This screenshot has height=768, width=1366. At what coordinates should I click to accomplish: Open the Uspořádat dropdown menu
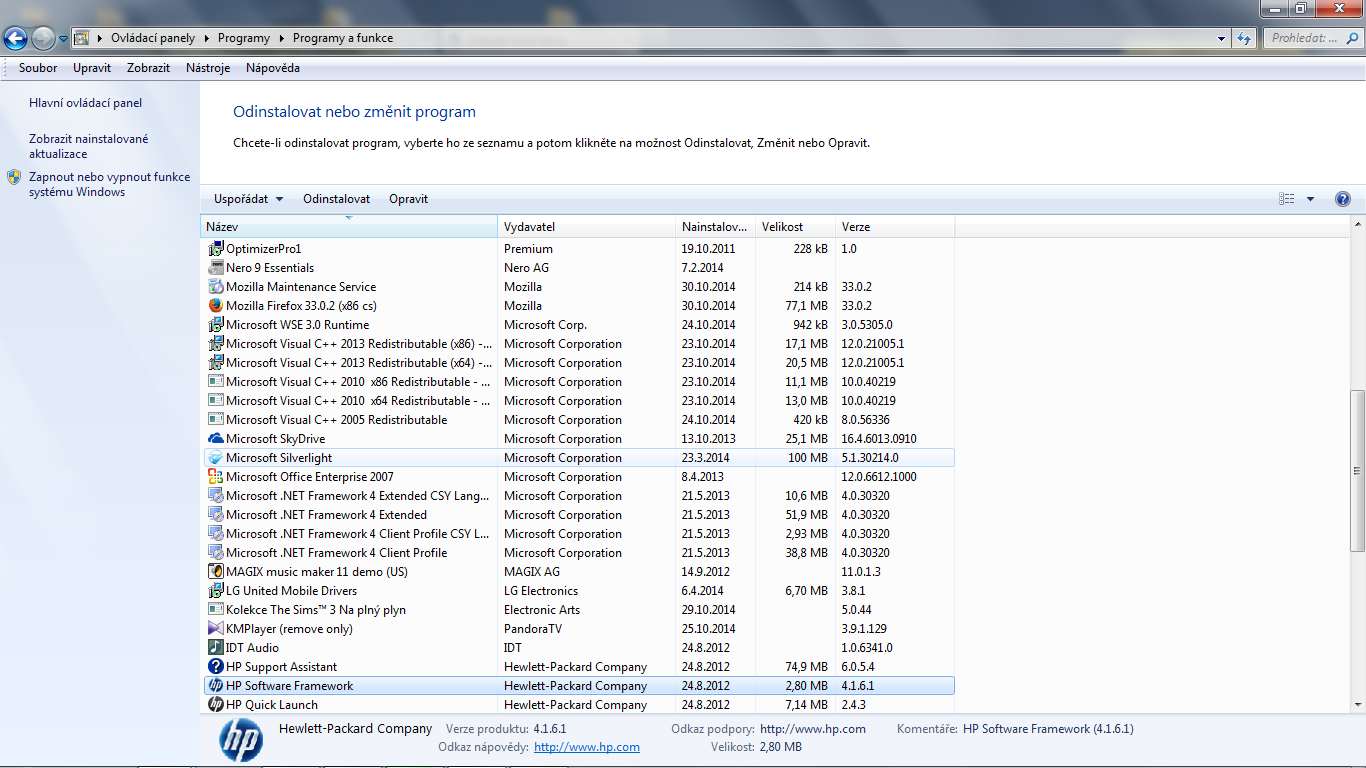(249, 199)
